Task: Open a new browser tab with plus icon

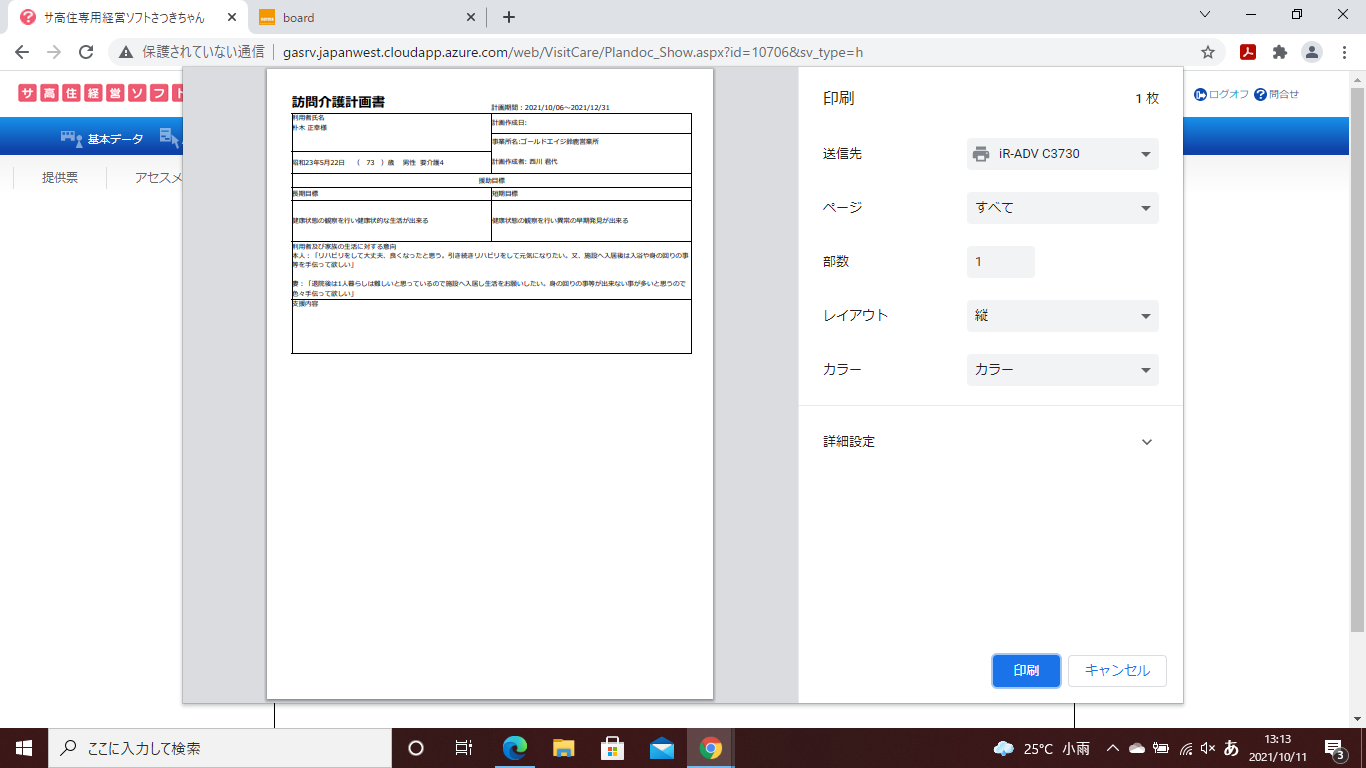Action: point(509,17)
